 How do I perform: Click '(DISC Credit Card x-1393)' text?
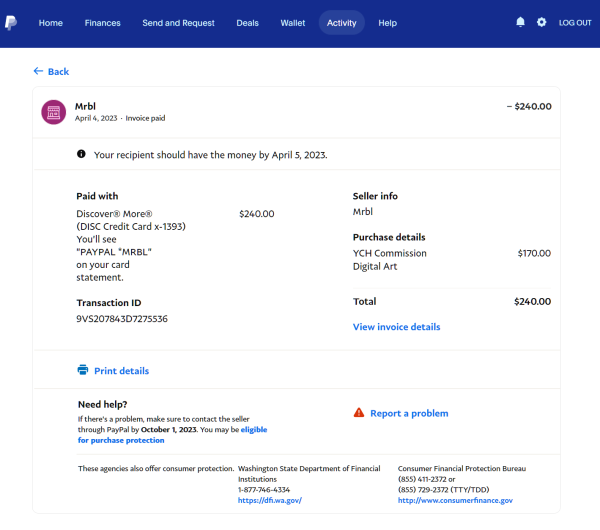131,227
